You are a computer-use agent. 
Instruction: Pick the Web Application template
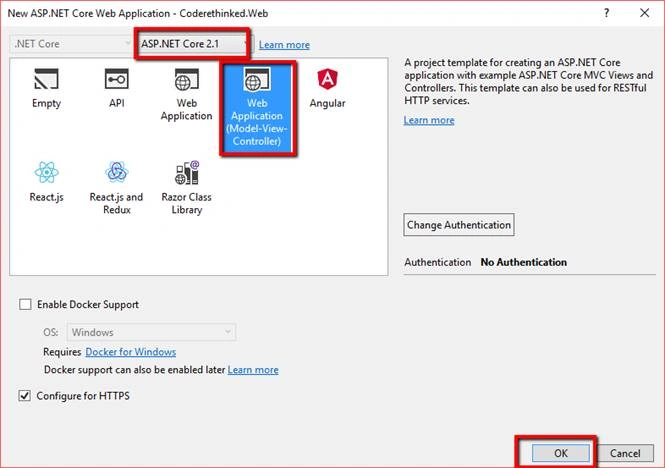(x=186, y=95)
